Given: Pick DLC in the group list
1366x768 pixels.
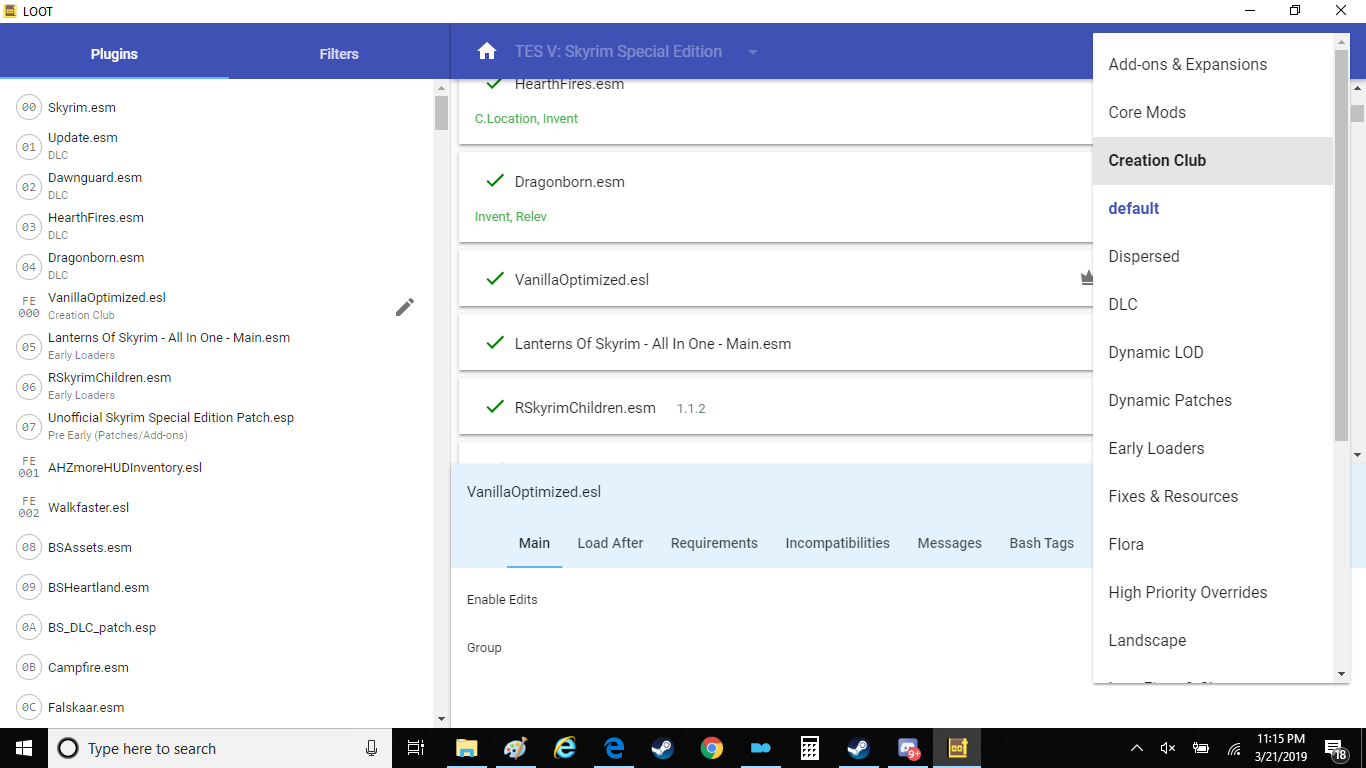Looking at the screenshot, I should [x=1213, y=305].
